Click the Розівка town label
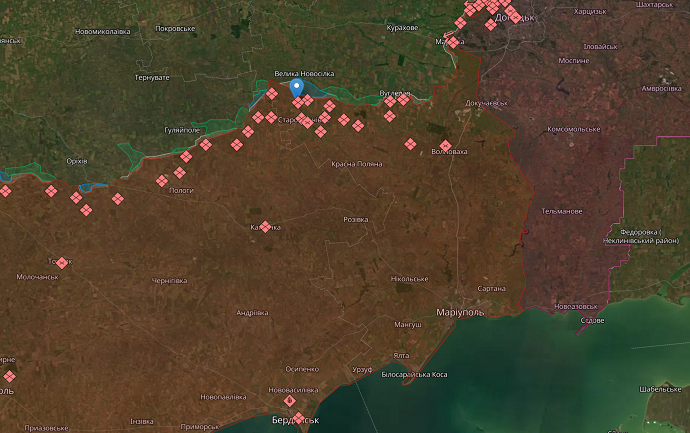Image resolution: width=690 pixels, height=433 pixels. [355, 219]
